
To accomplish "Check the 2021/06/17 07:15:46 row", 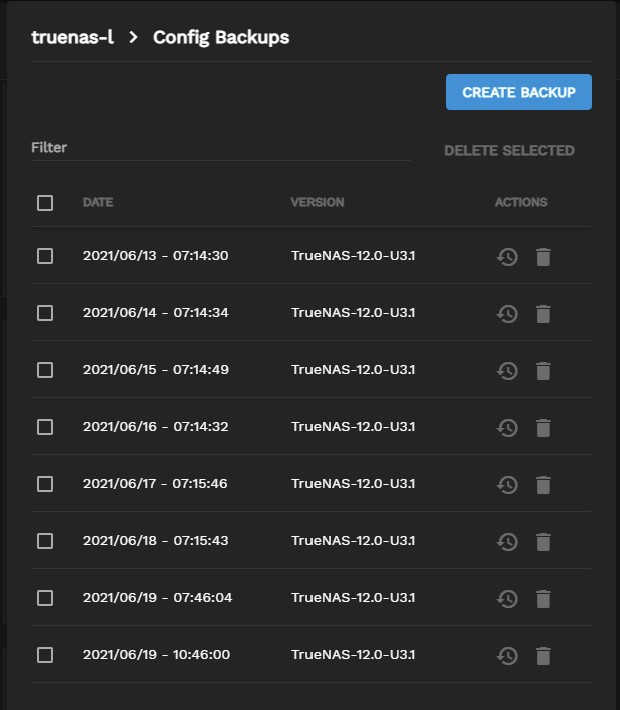I will click(x=45, y=484).
